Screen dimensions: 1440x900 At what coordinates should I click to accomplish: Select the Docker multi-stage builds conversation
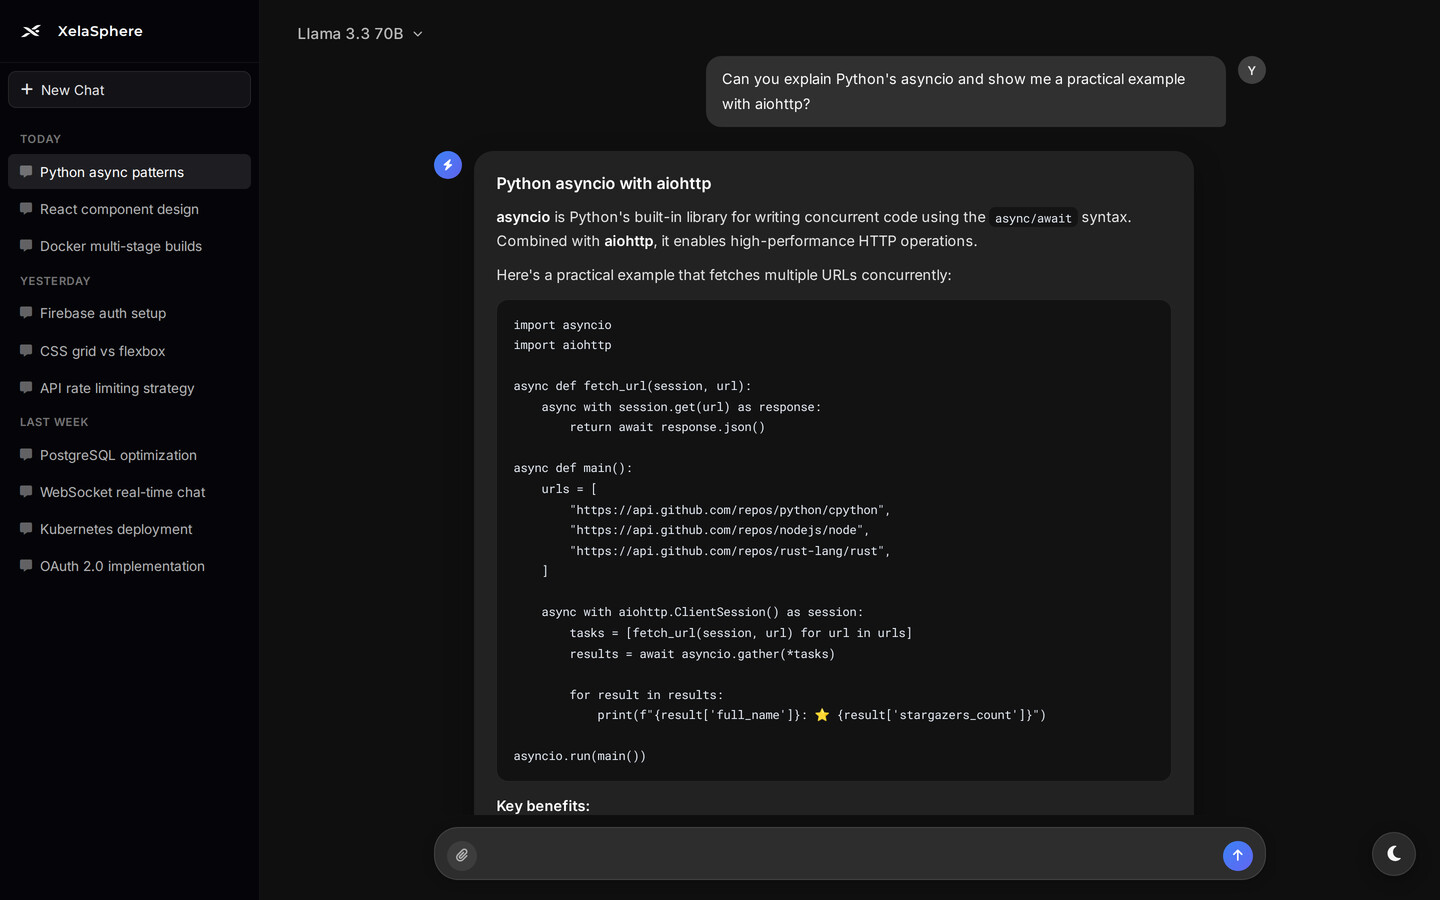pos(121,246)
